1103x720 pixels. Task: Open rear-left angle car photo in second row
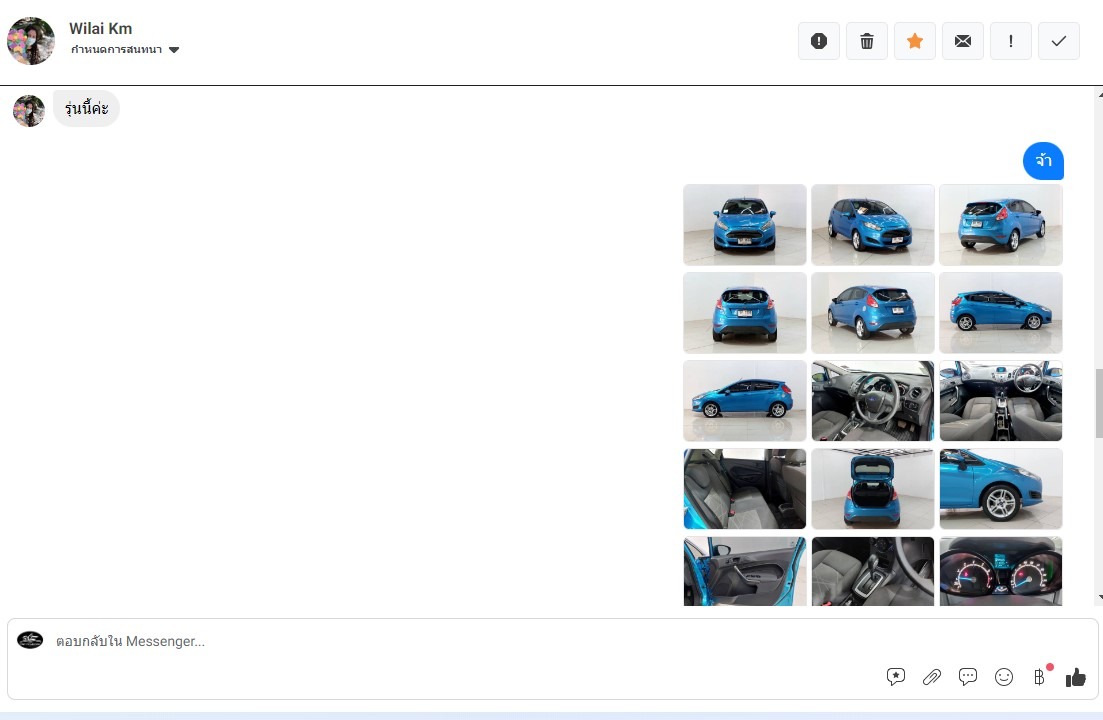click(873, 313)
